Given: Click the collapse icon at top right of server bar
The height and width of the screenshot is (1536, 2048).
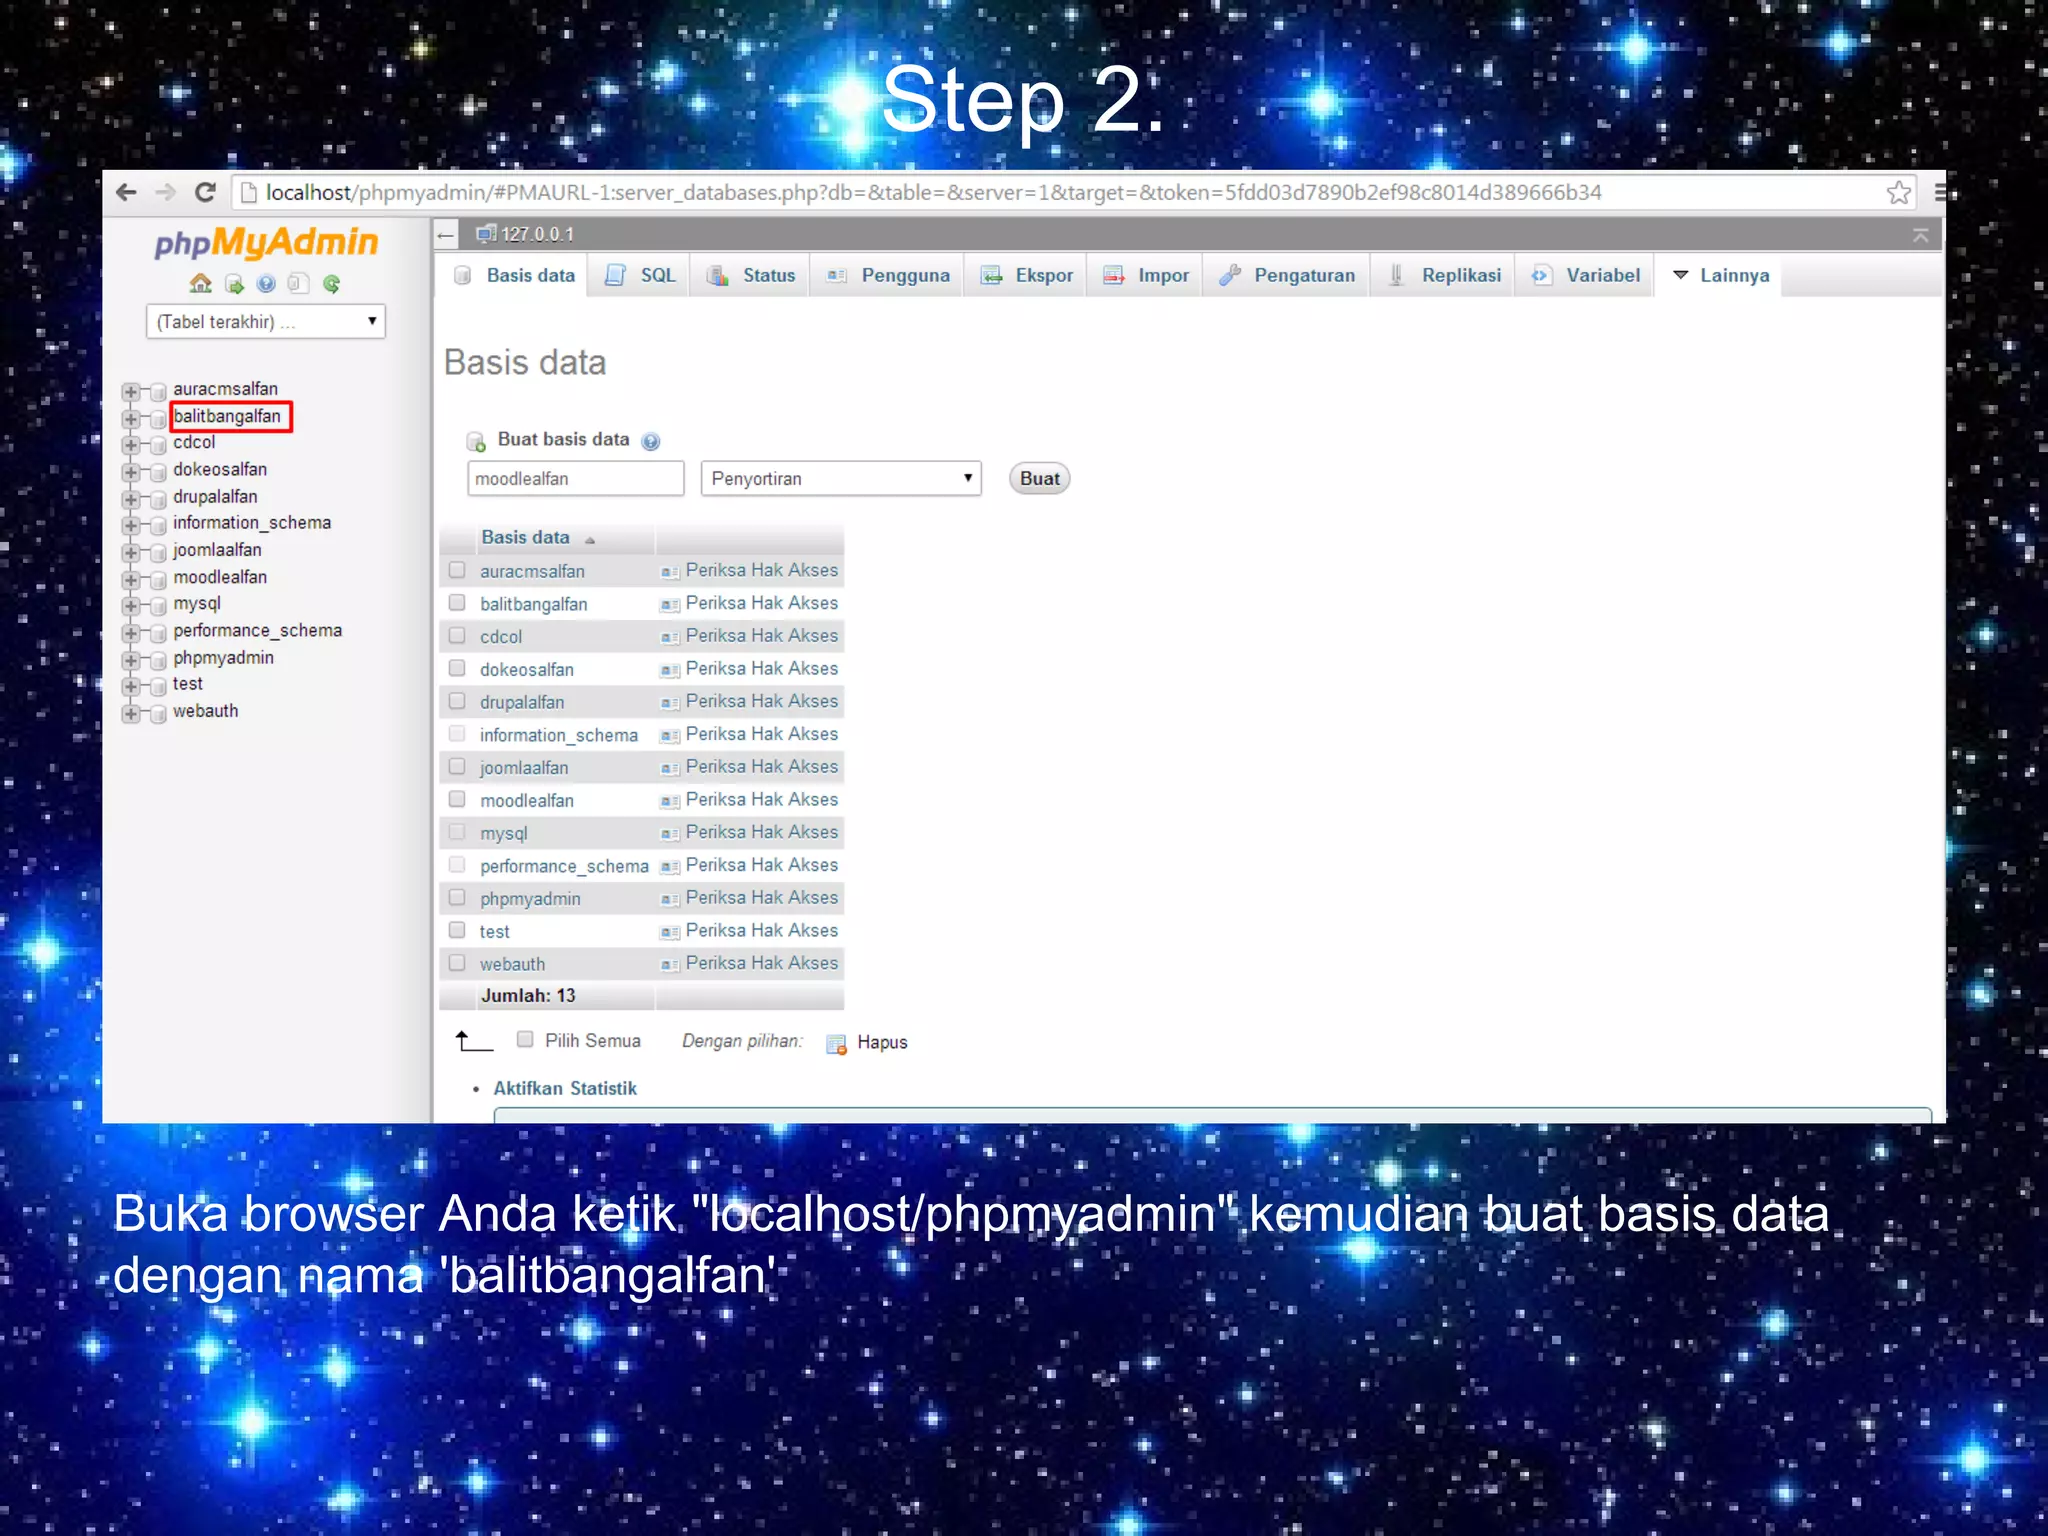Looking at the screenshot, I should tap(1920, 235).
